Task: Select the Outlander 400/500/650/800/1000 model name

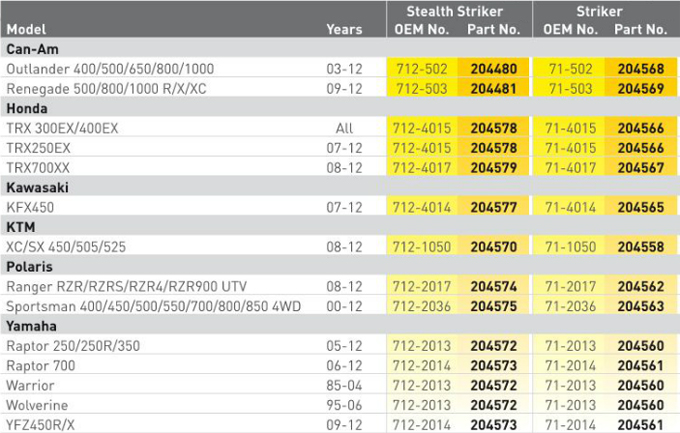Action: [110, 69]
